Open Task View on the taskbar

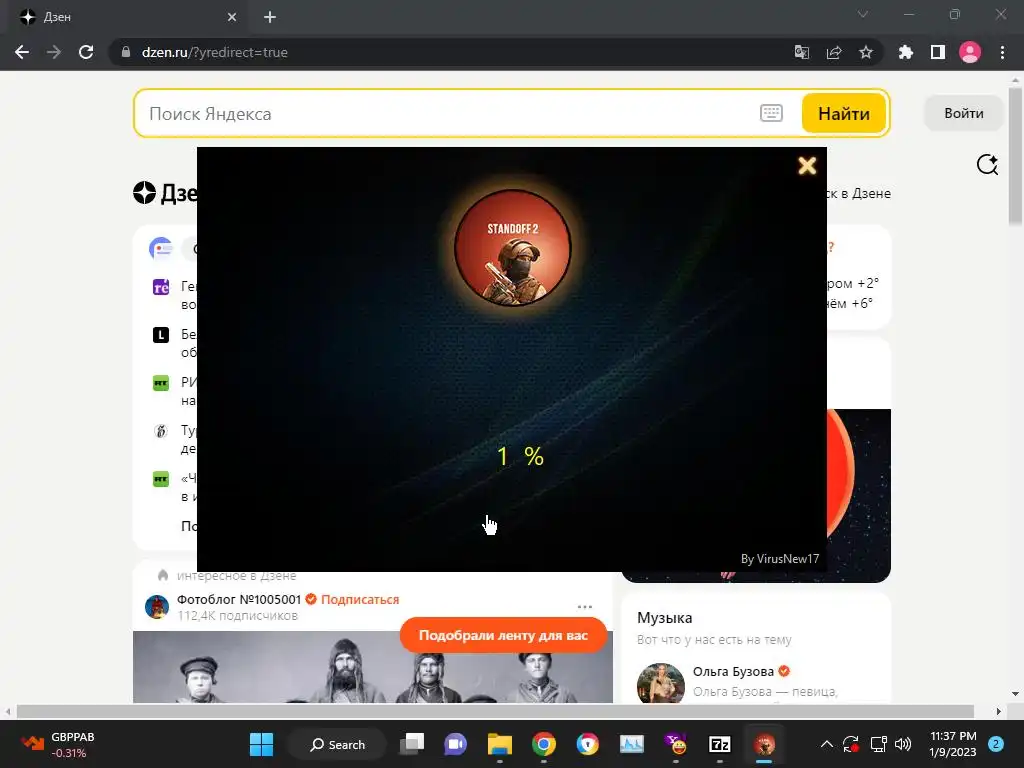click(412, 744)
